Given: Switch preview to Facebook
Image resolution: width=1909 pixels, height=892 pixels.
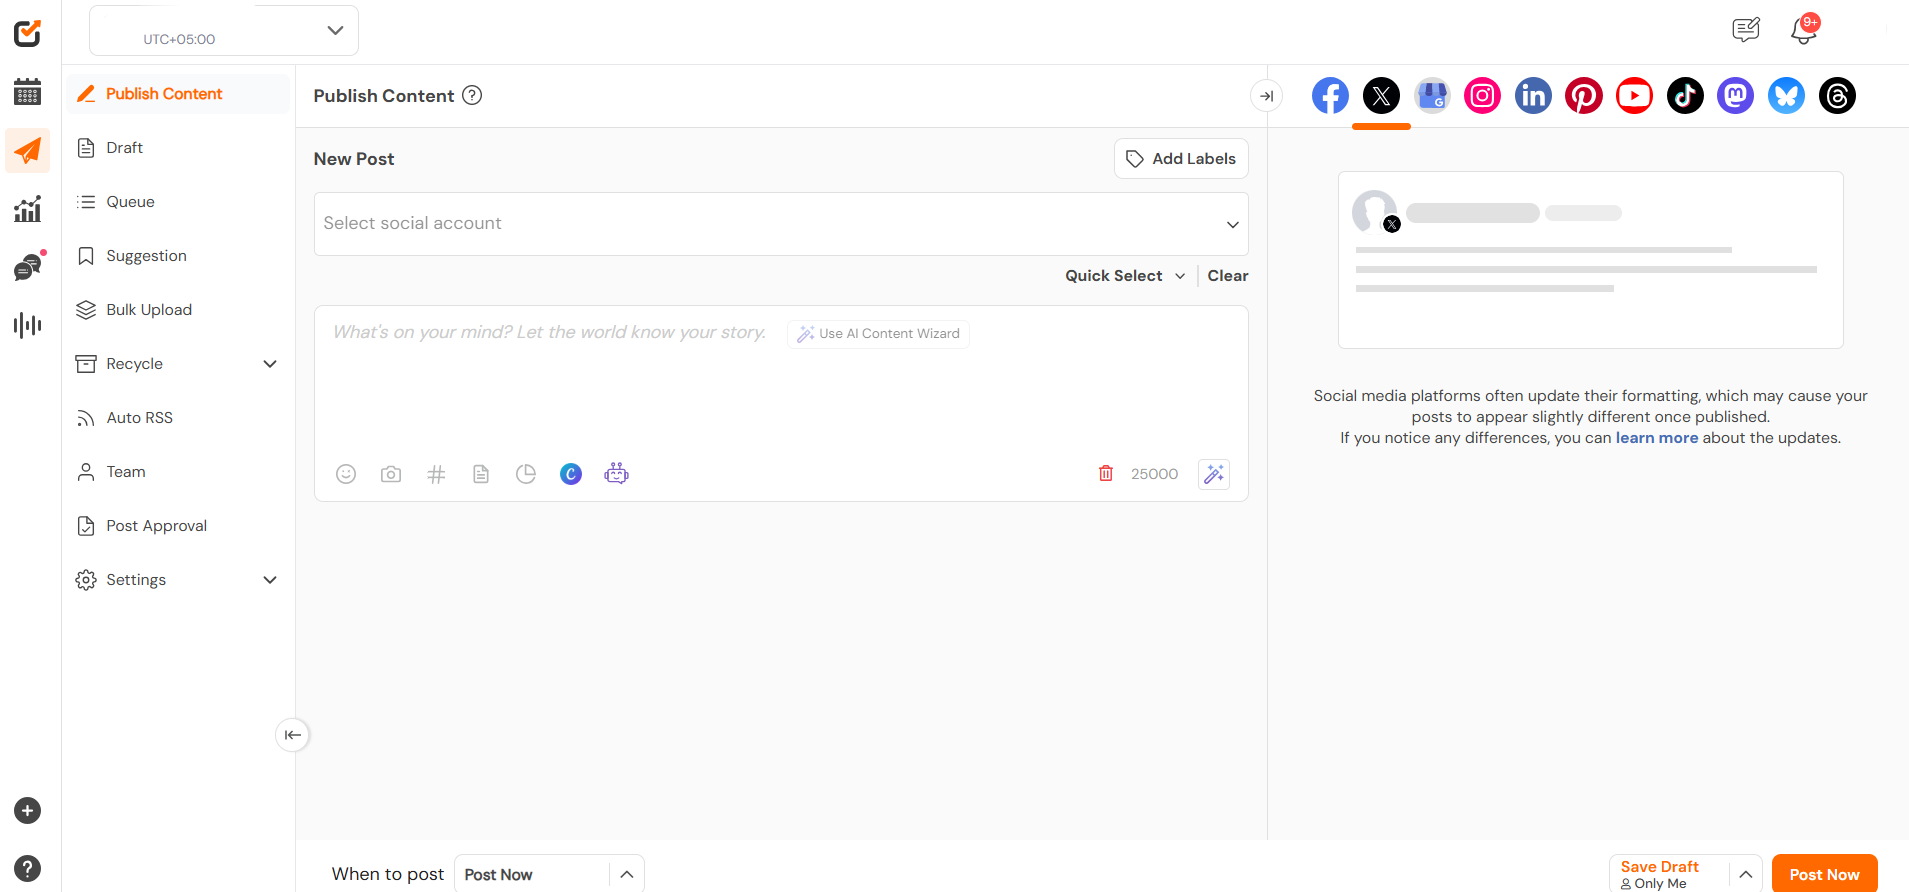Looking at the screenshot, I should point(1330,96).
